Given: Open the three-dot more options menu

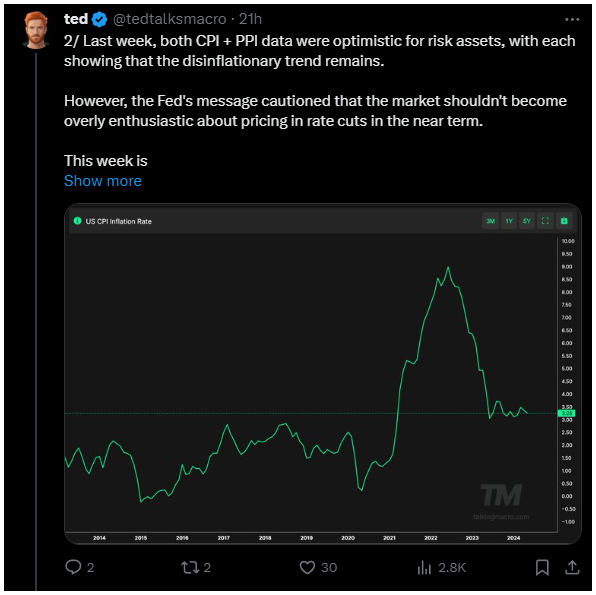Looking at the screenshot, I should [572, 19].
